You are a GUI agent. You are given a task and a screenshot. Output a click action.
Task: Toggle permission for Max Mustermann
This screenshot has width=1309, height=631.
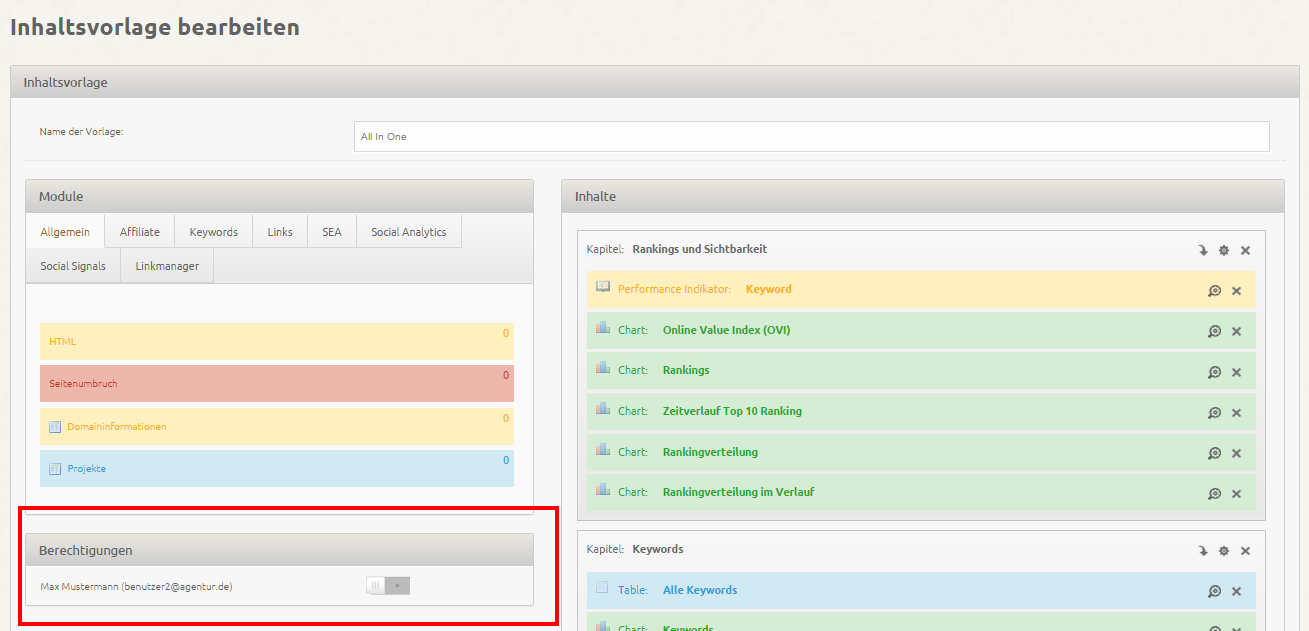(x=388, y=586)
